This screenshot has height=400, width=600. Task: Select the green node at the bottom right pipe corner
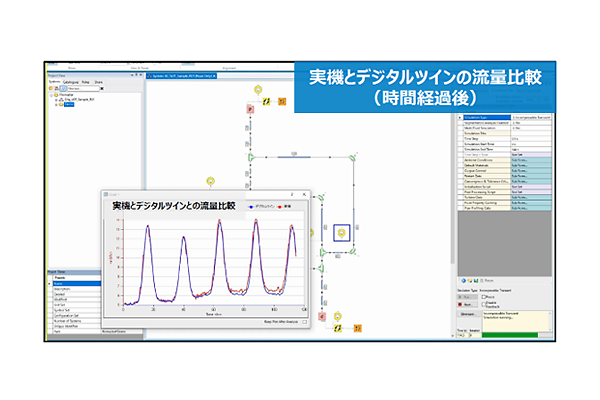(353, 252)
